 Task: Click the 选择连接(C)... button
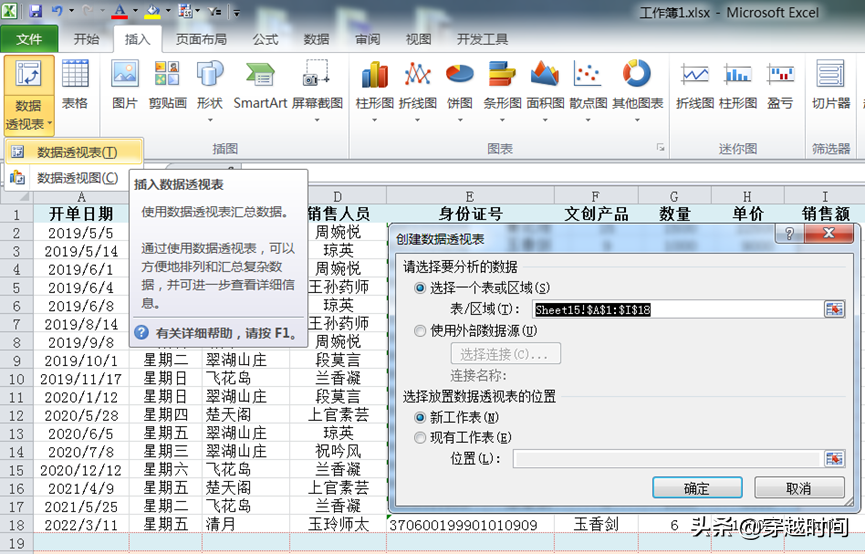click(x=505, y=354)
